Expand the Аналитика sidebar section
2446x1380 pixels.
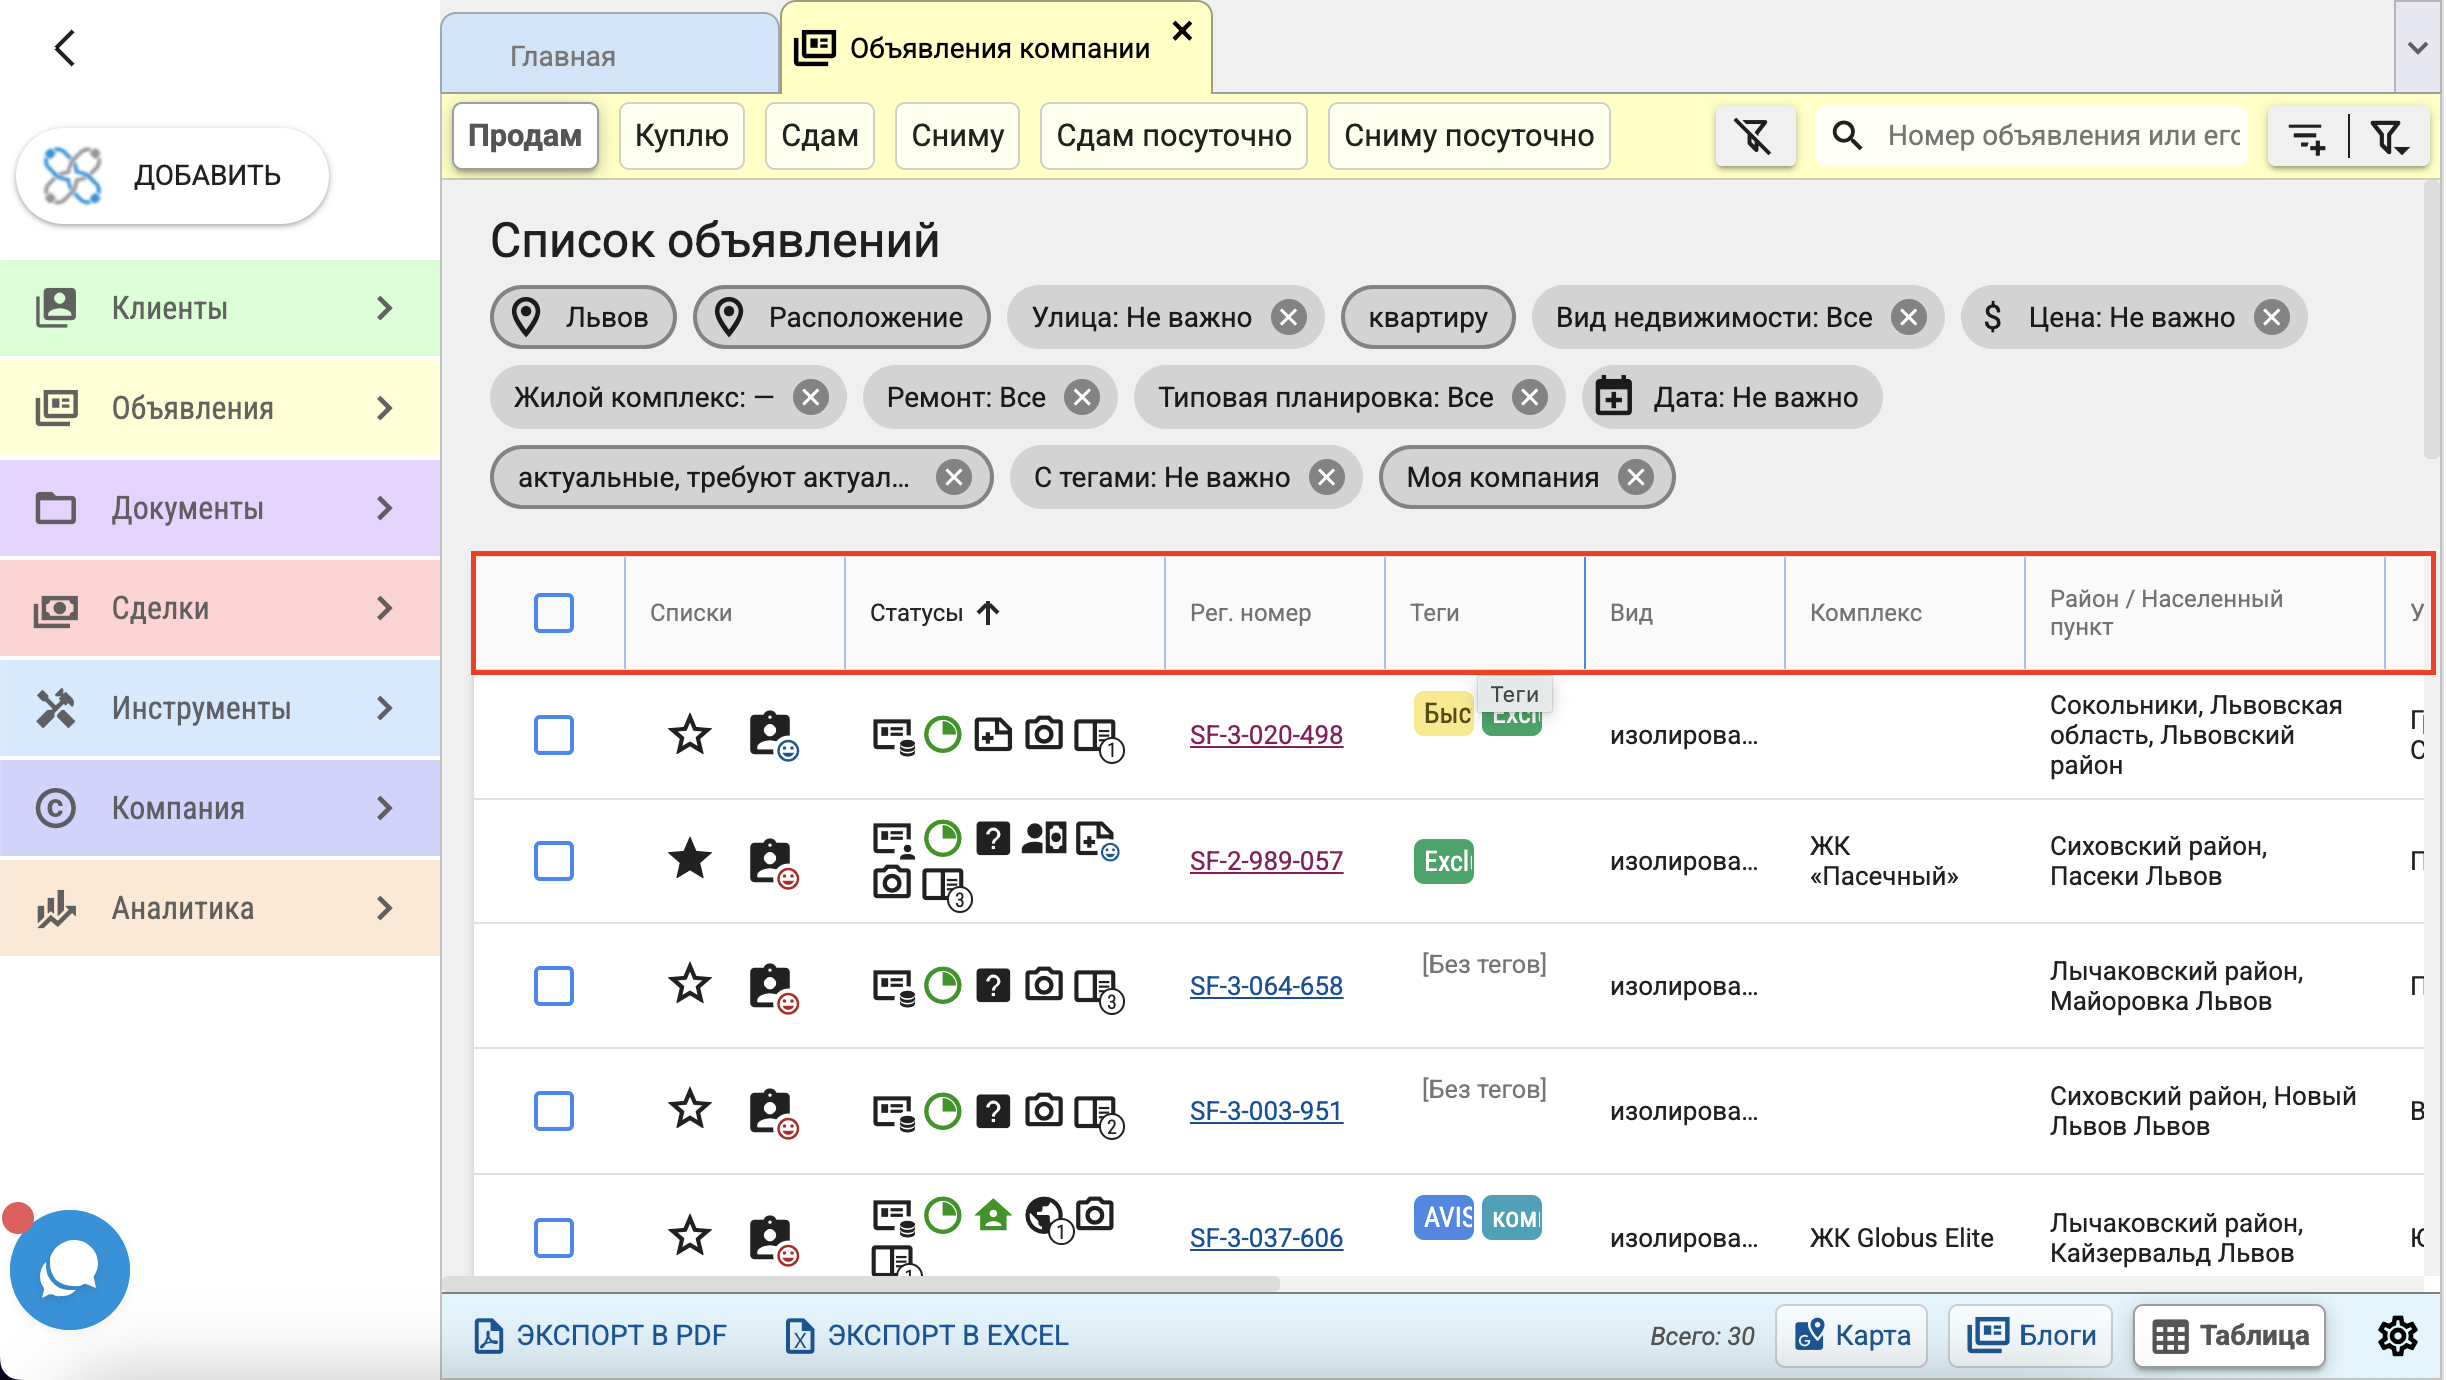[220, 908]
